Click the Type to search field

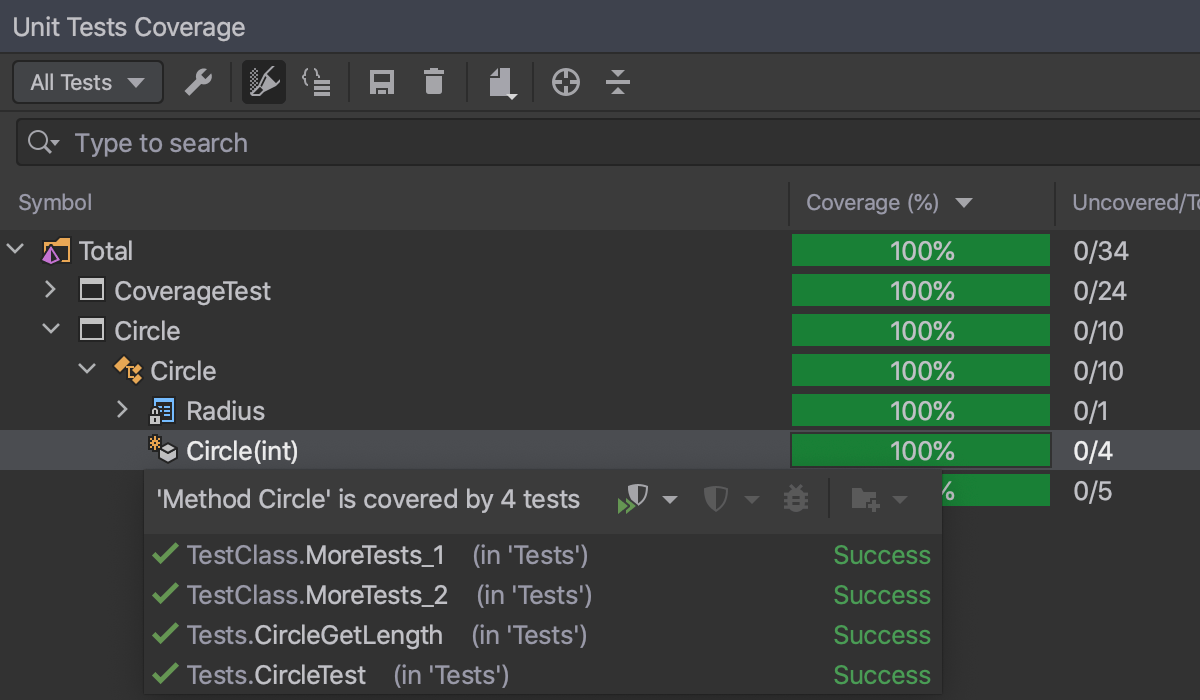coord(600,143)
